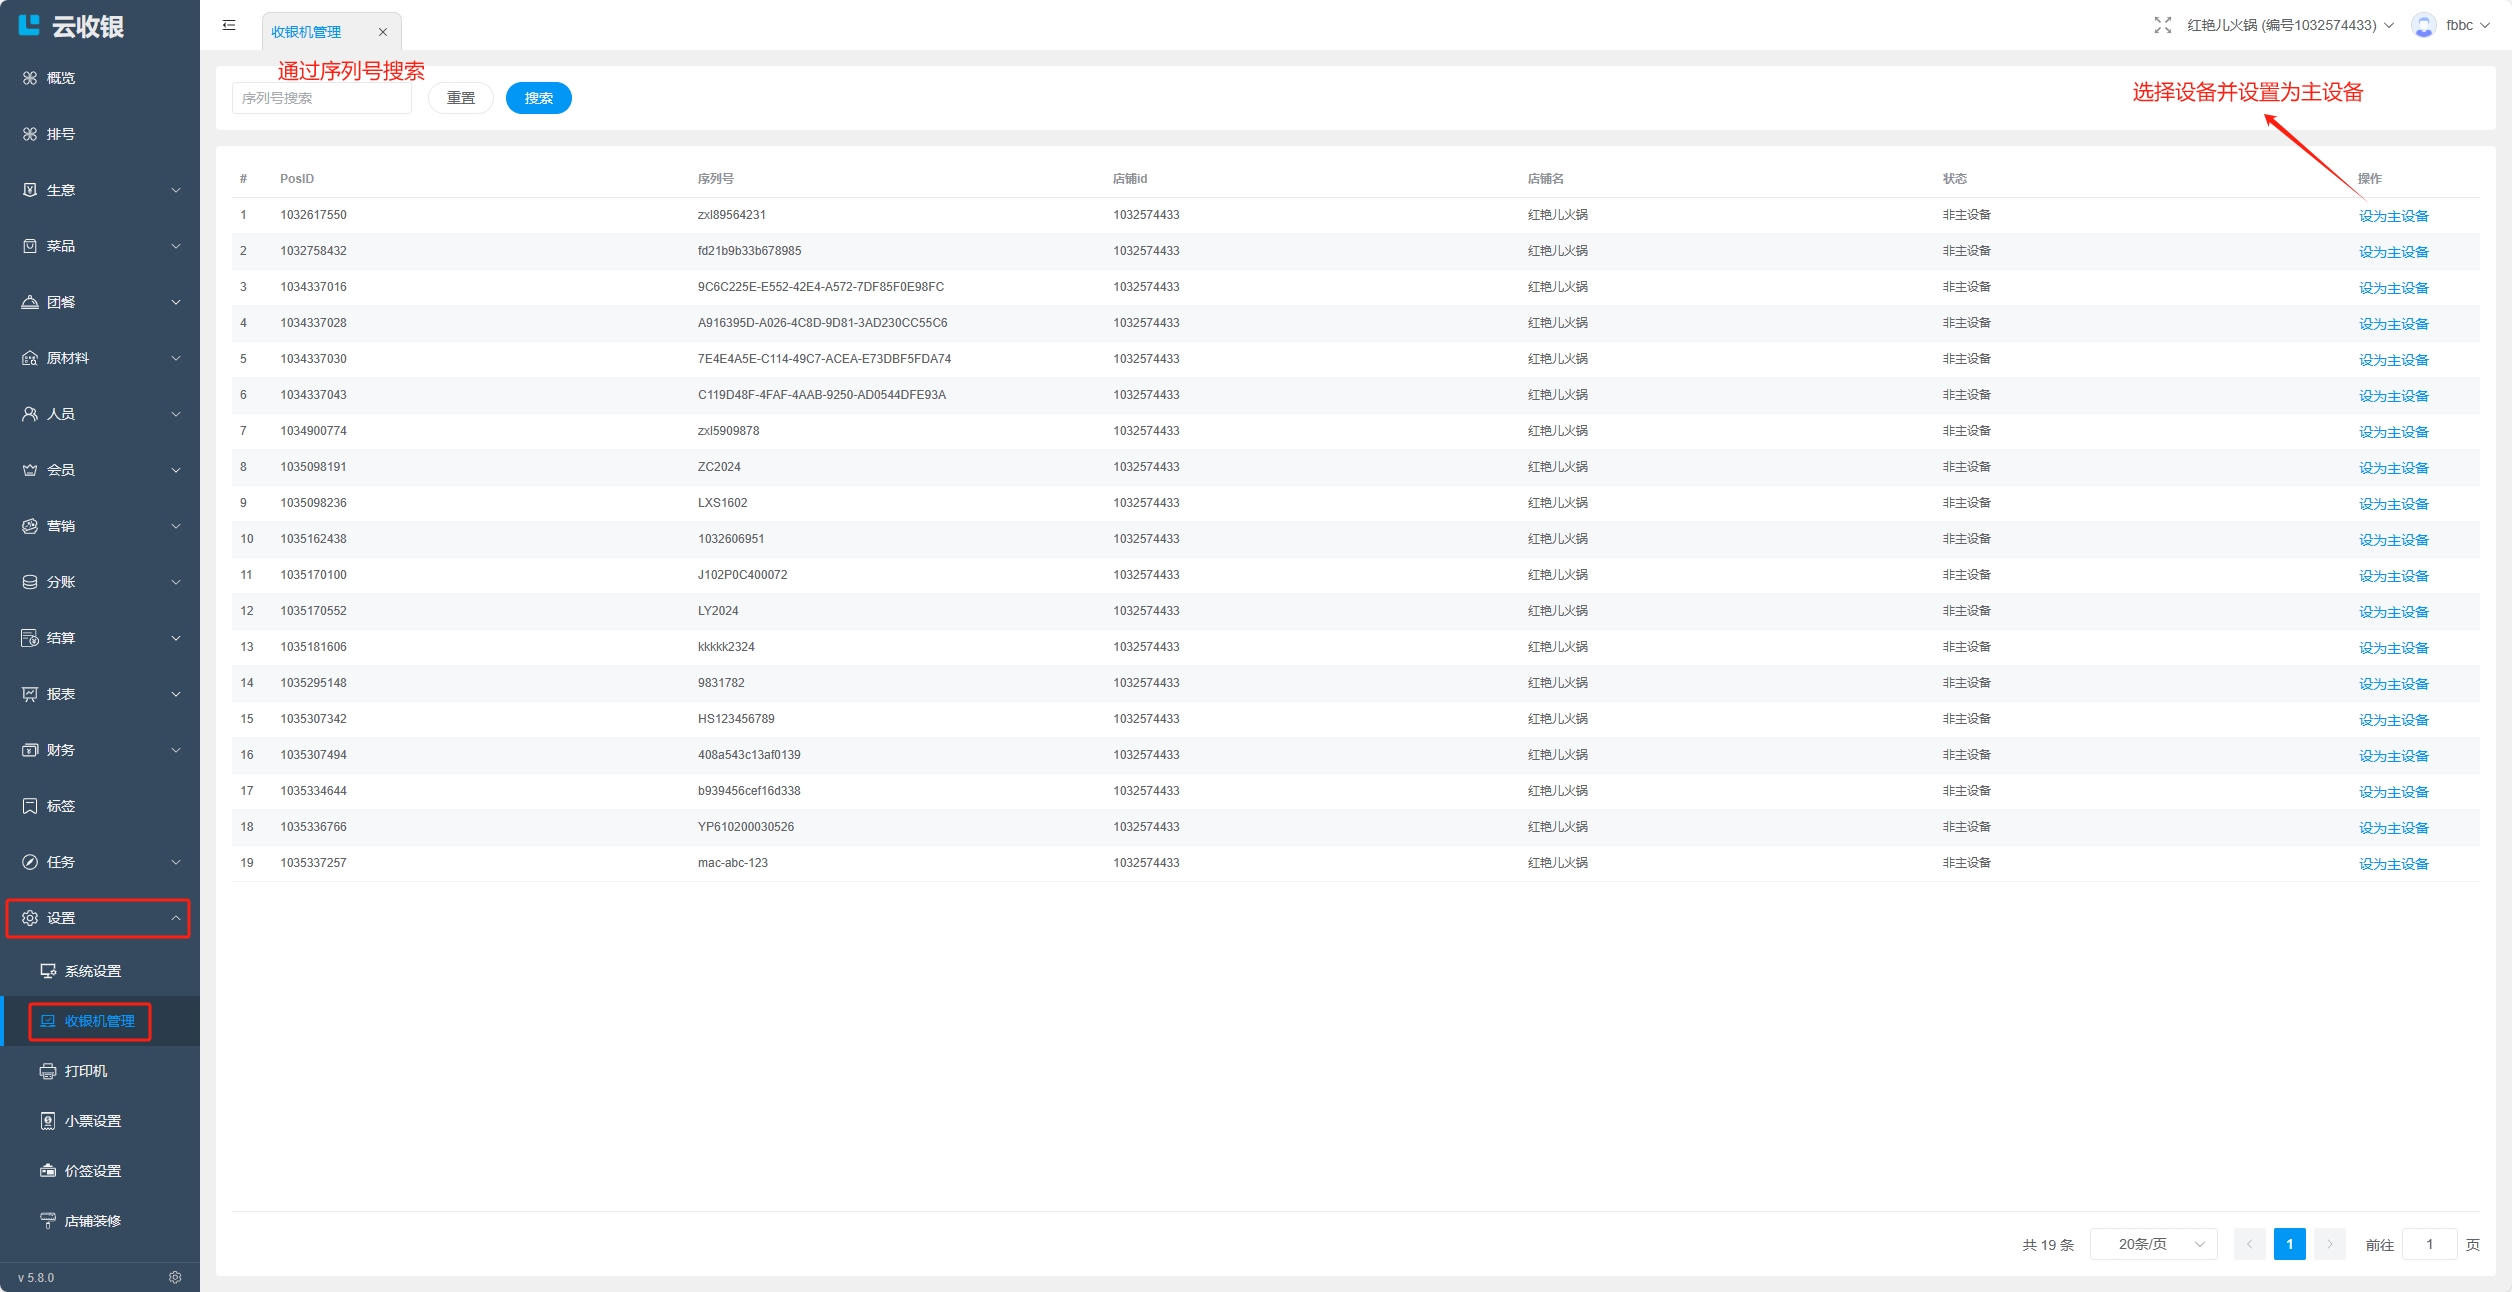This screenshot has height=1292, width=2512.
Task: Open the 20条/页 page size dropdown
Action: (x=2154, y=1244)
